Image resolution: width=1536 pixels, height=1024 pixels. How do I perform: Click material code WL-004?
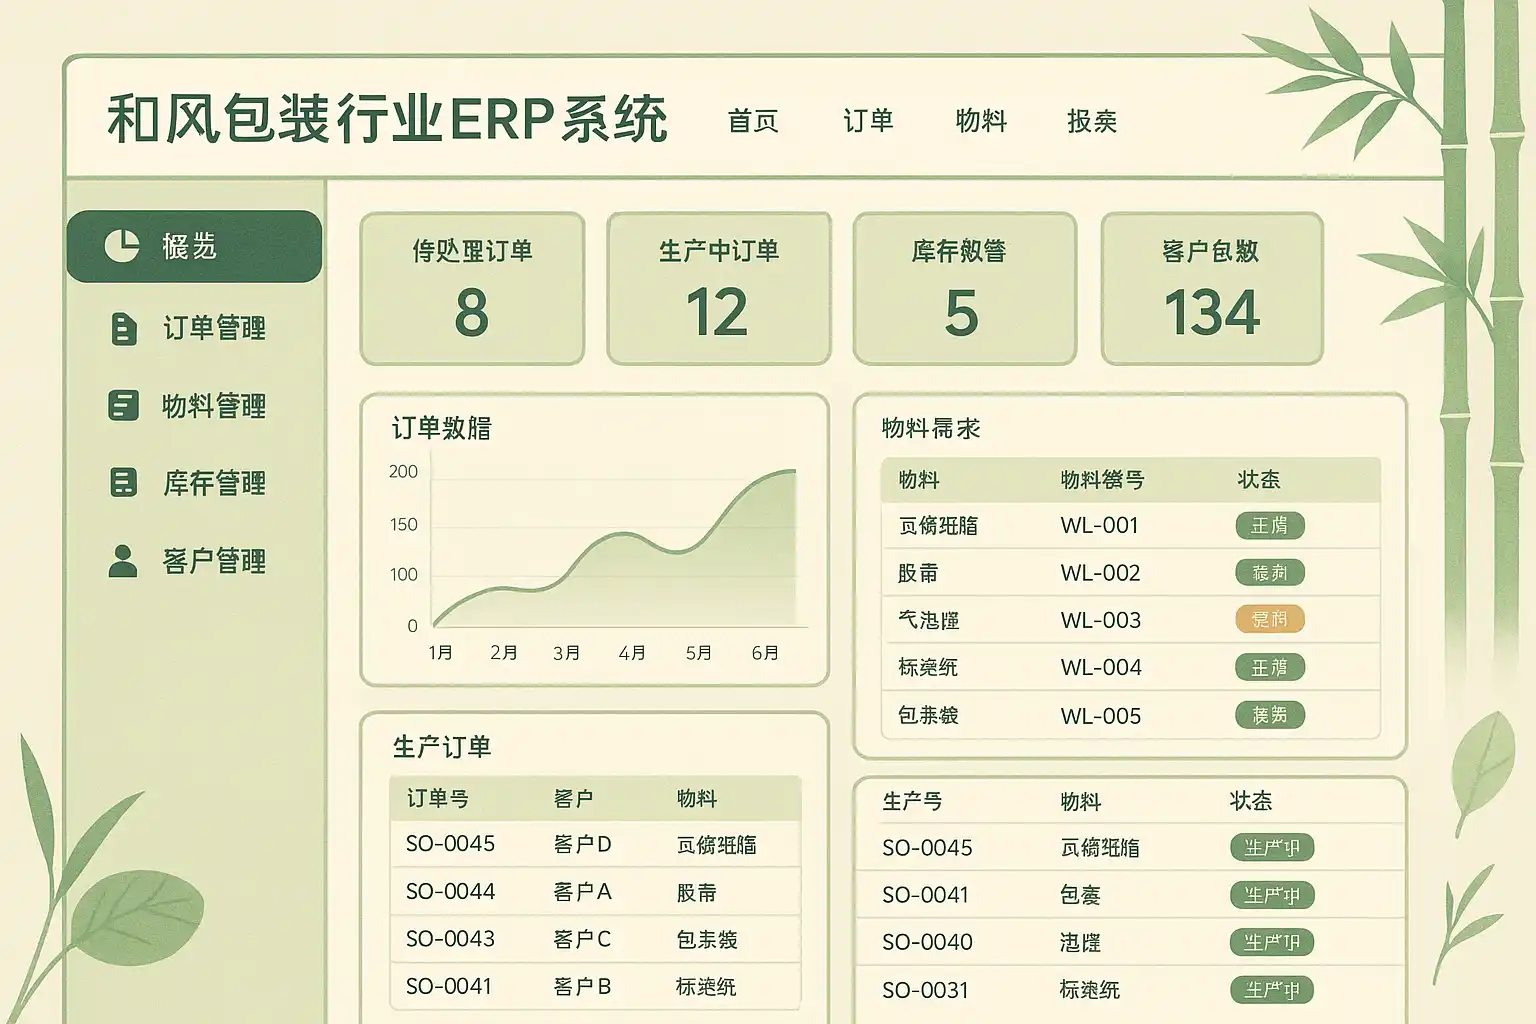[1101, 667]
